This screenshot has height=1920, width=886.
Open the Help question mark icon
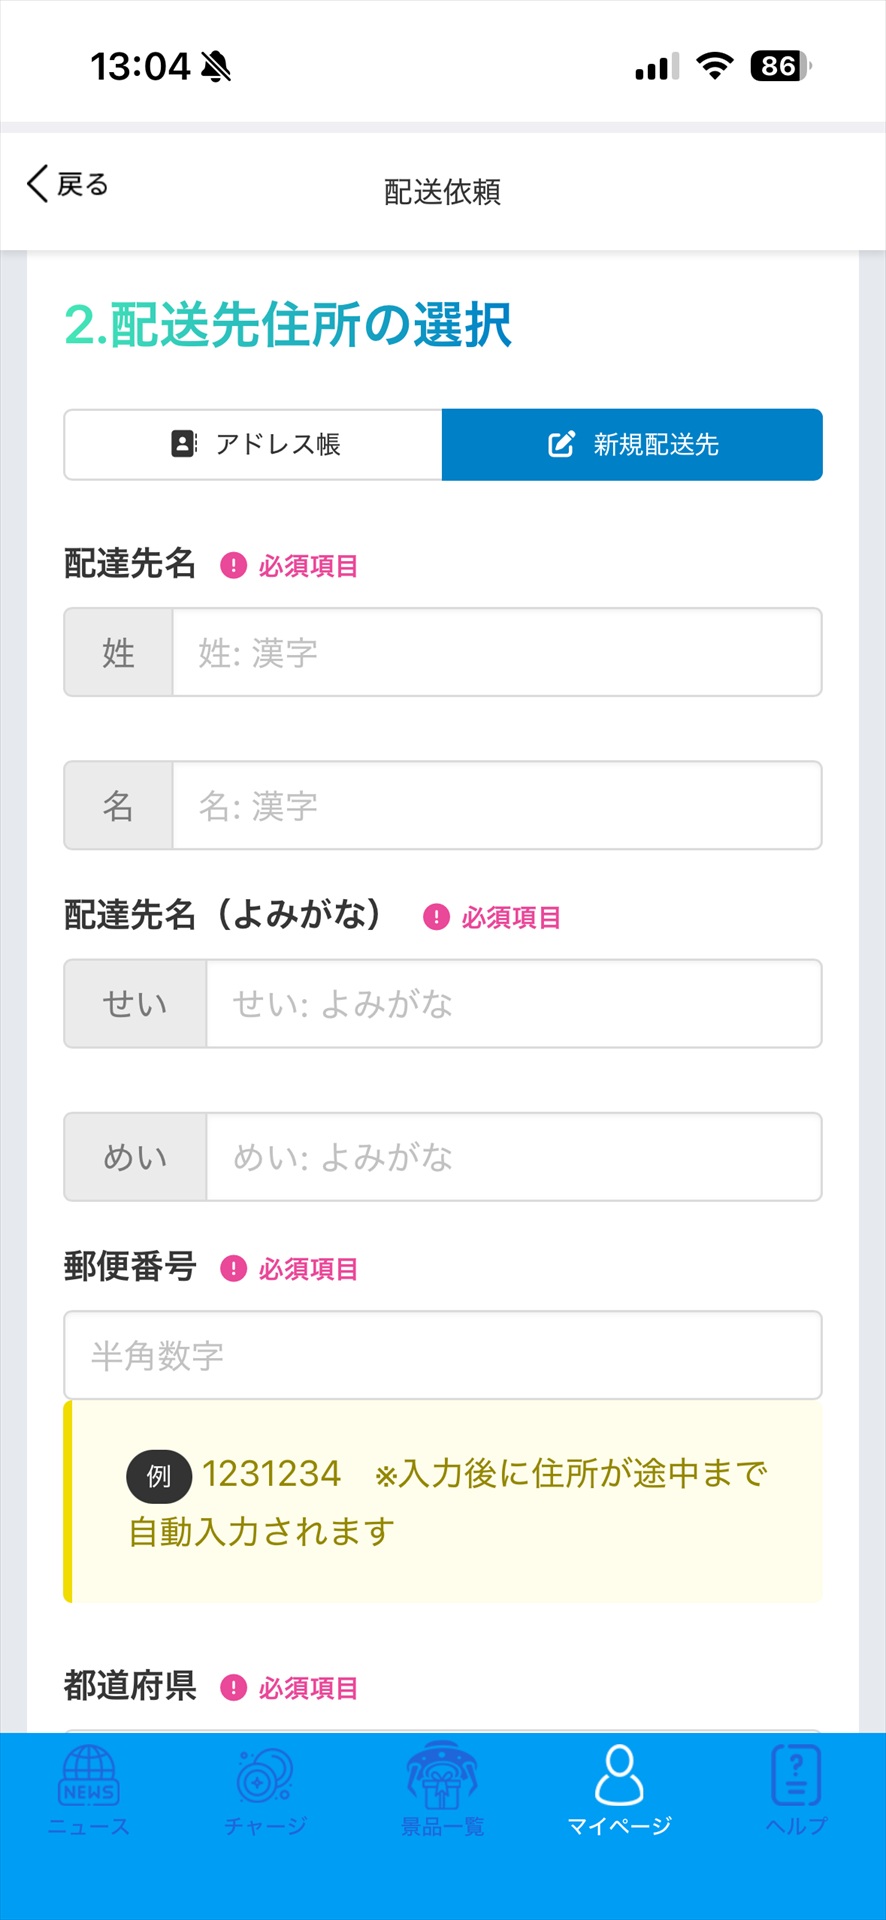point(796,1776)
